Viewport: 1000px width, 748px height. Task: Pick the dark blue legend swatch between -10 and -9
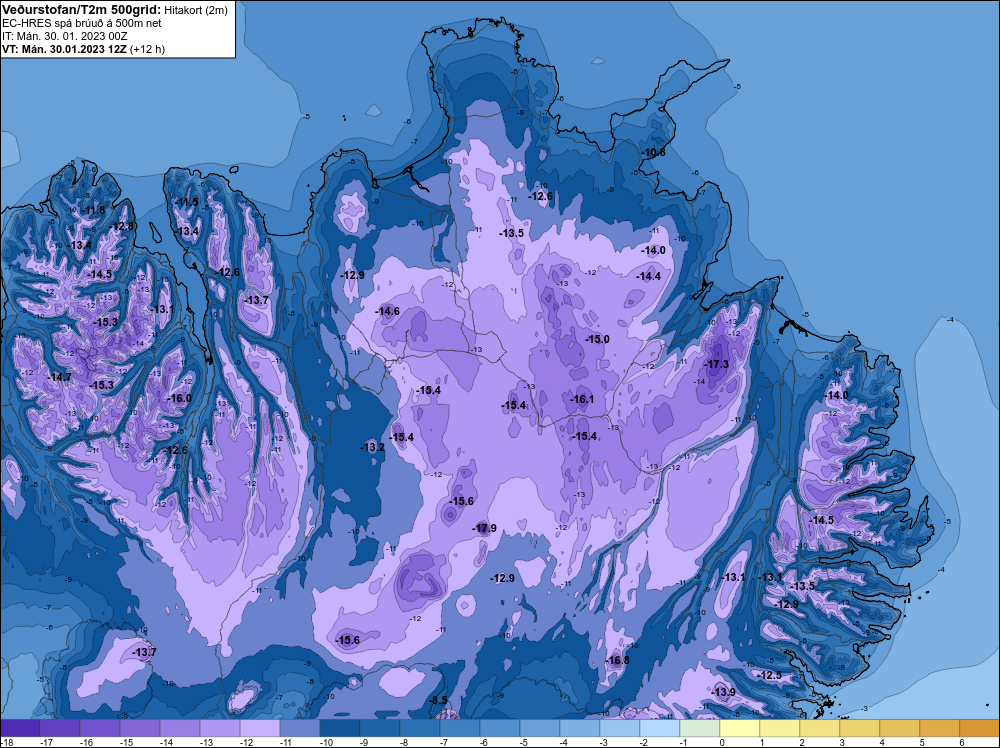pyautogui.click(x=340, y=728)
